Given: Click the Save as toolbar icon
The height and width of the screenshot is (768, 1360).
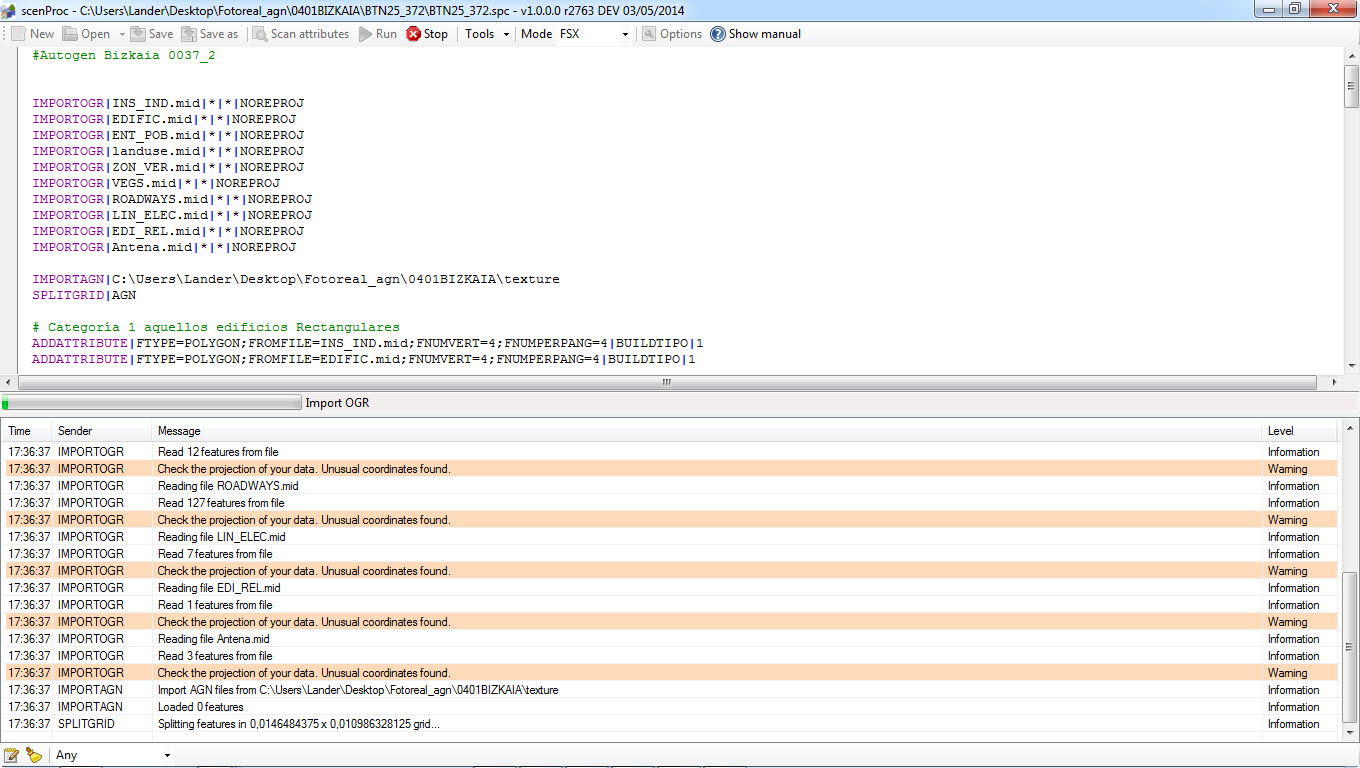Looking at the screenshot, I should pos(189,34).
